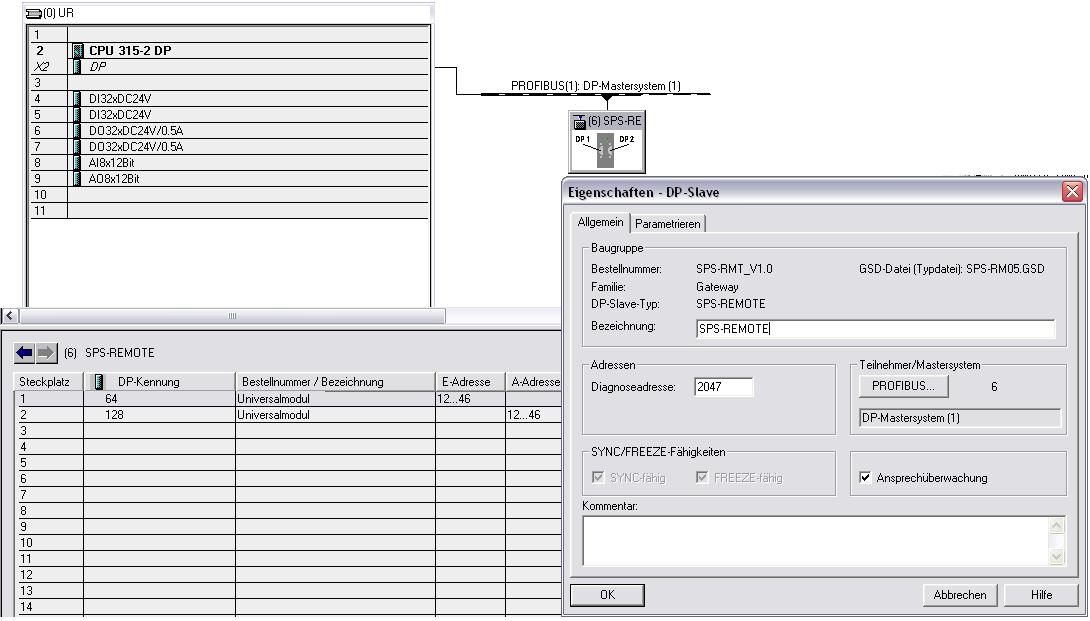Click the Bezeichnung input field

(875, 329)
